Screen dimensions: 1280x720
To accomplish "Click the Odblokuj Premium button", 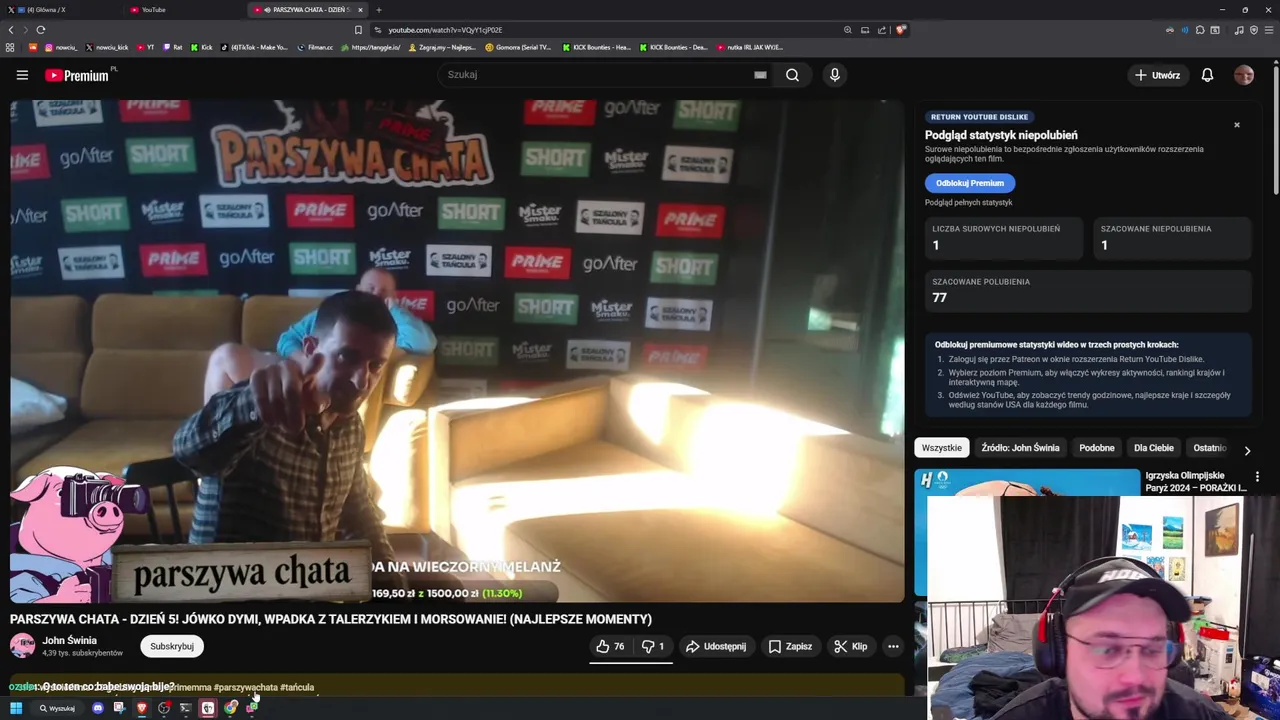I will pyautogui.click(x=970, y=183).
